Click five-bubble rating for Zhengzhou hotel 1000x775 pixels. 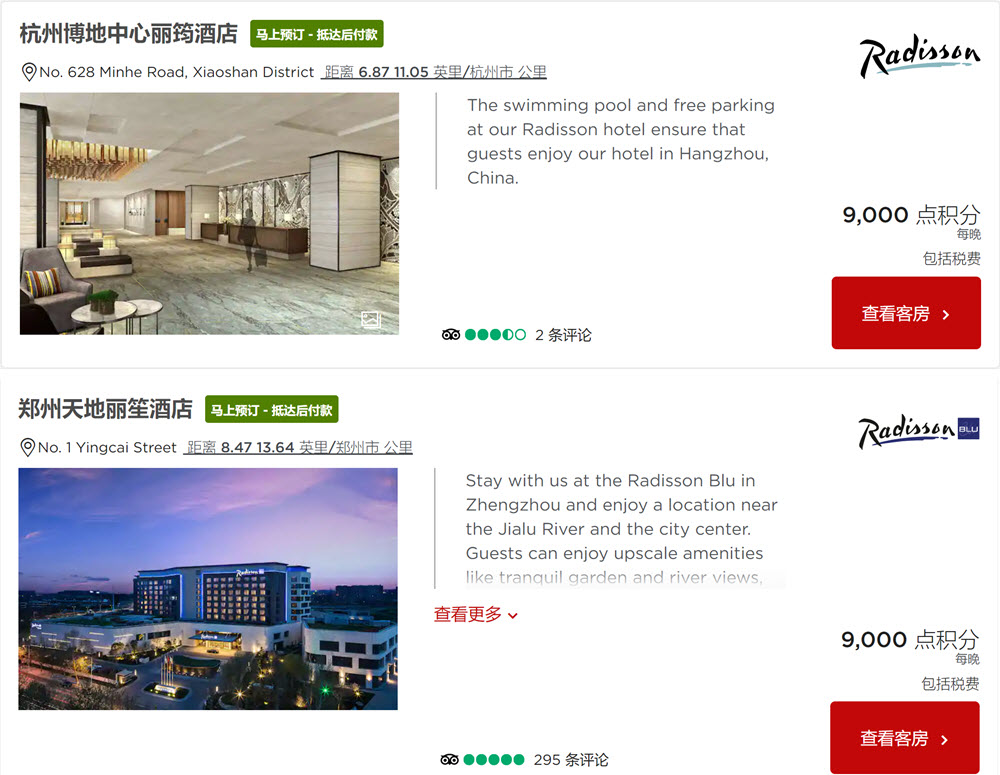click(x=494, y=760)
